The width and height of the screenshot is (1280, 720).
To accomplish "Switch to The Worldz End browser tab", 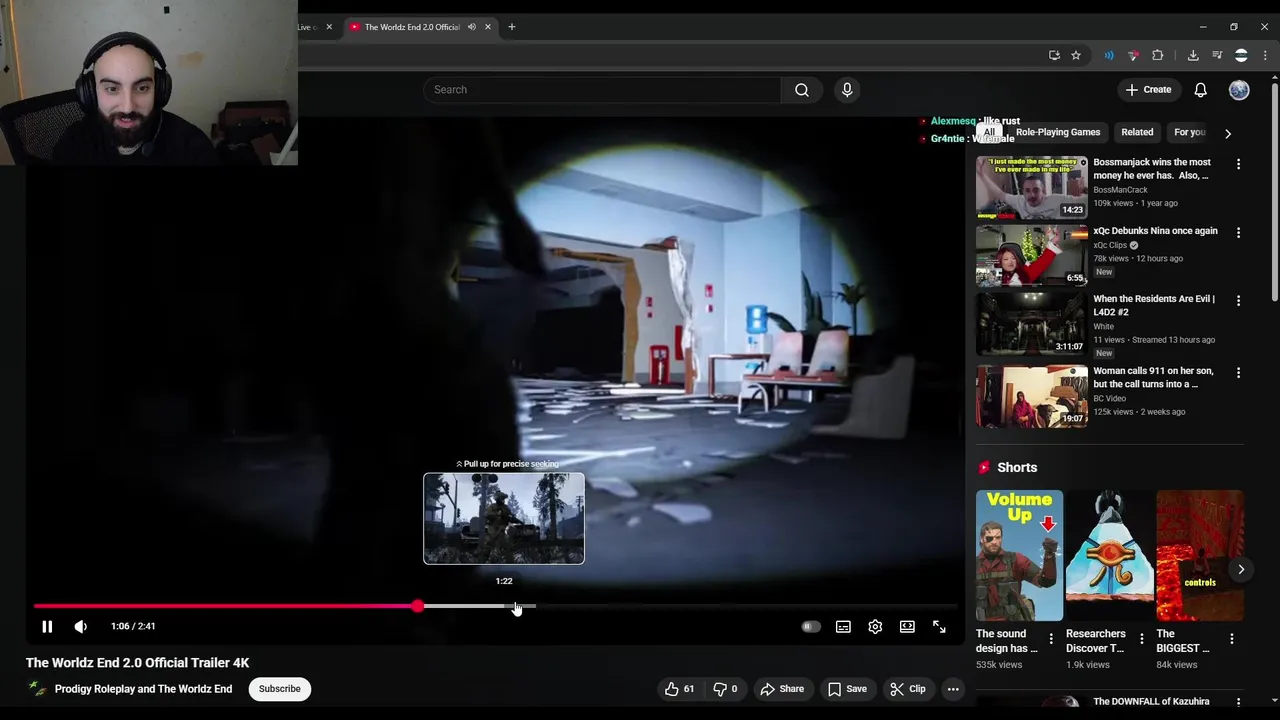I will coord(412,27).
